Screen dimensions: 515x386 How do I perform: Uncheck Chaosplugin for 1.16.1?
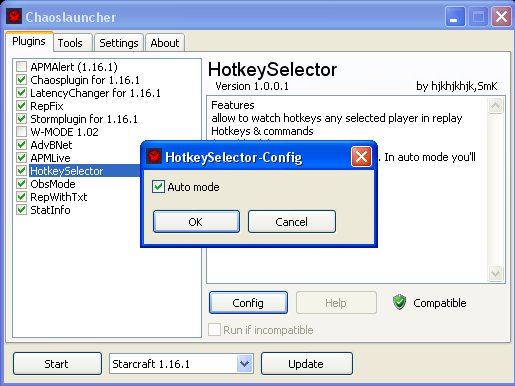point(21,80)
